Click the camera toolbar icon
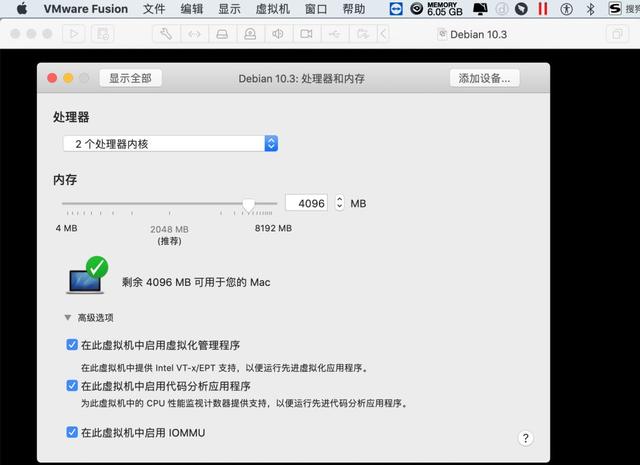 tap(307, 34)
